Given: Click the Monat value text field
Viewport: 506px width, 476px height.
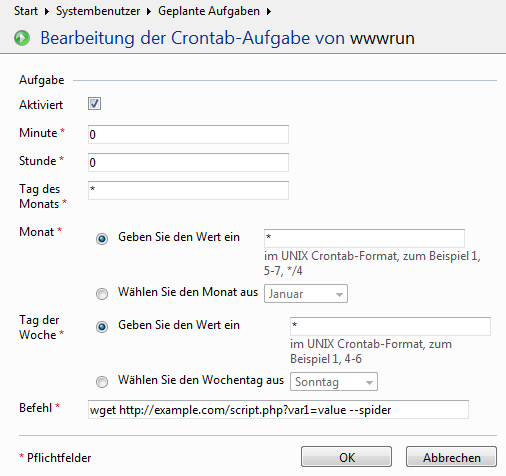Looking at the screenshot, I should coord(364,238).
